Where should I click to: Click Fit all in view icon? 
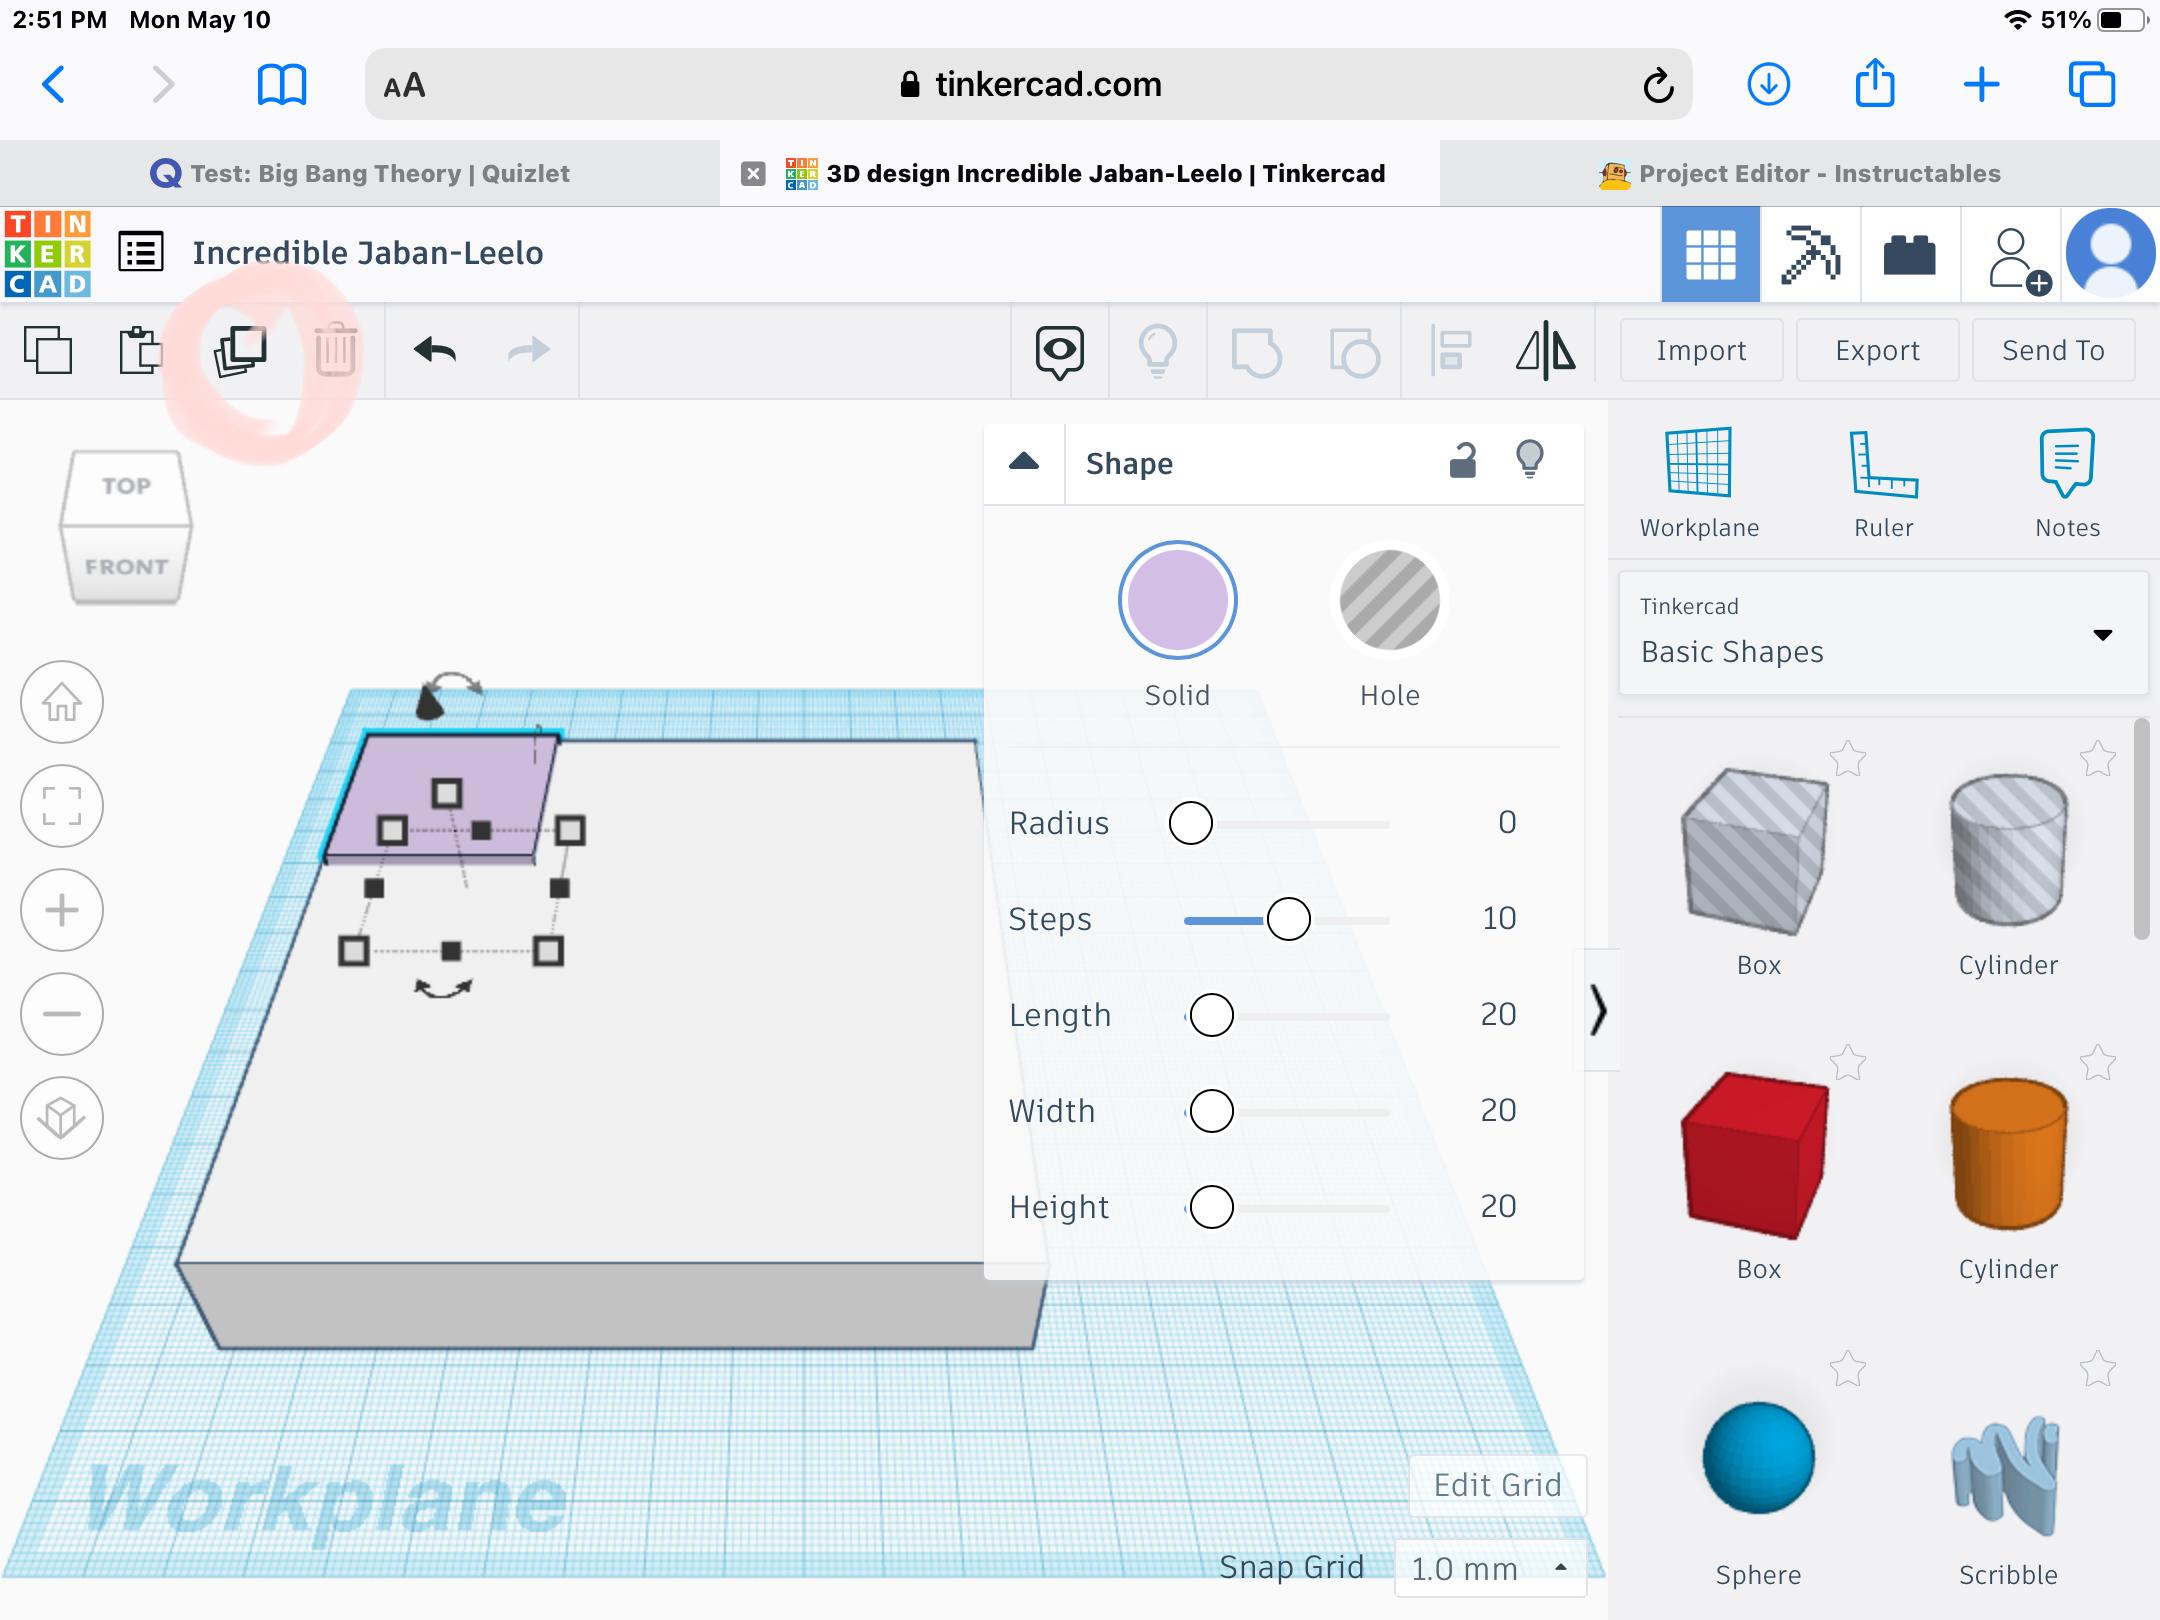[x=62, y=806]
